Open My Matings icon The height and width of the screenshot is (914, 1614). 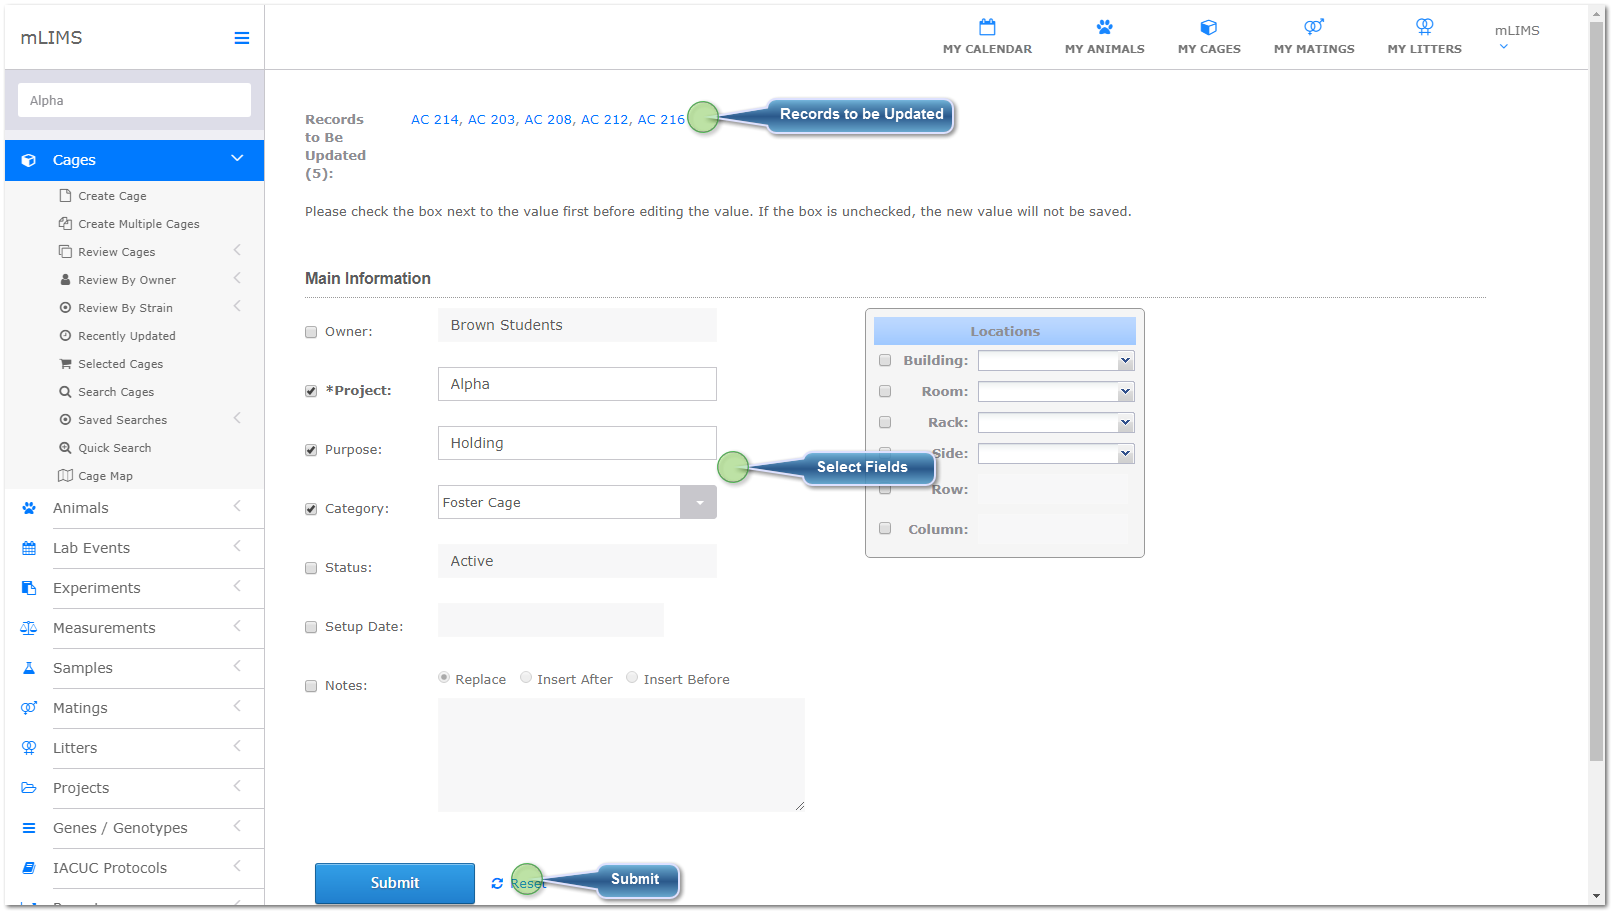click(1314, 27)
